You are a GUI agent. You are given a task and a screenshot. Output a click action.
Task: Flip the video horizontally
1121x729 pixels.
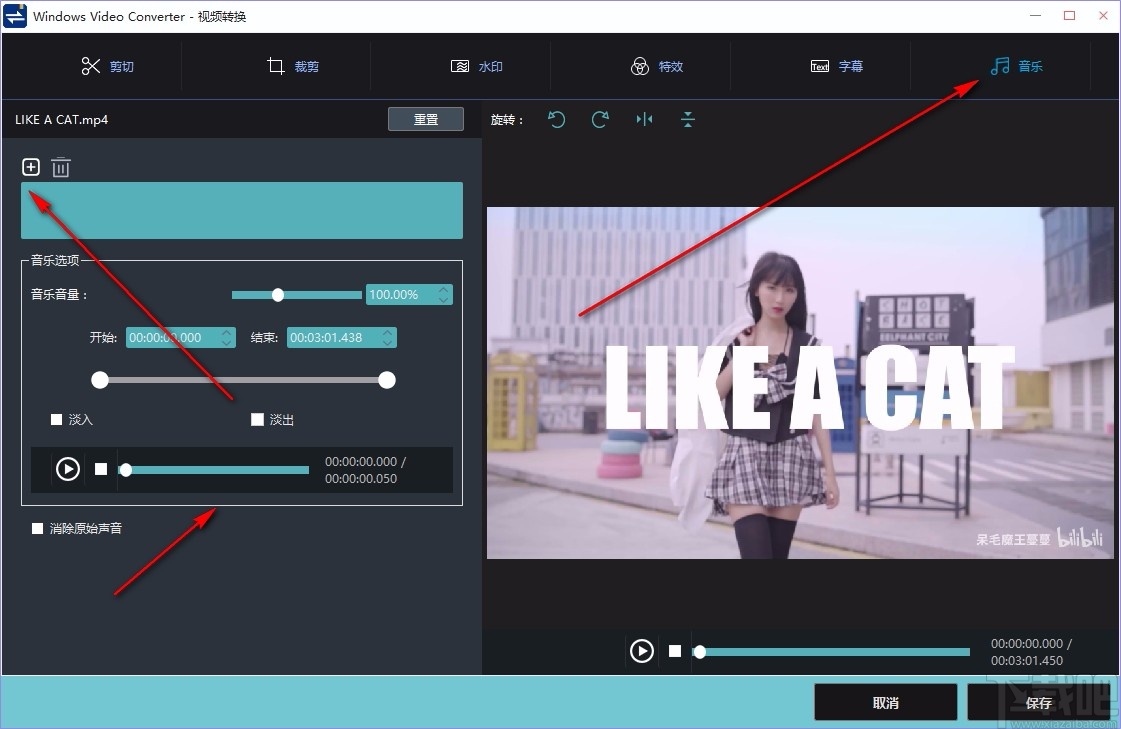(x=644, y=119)
